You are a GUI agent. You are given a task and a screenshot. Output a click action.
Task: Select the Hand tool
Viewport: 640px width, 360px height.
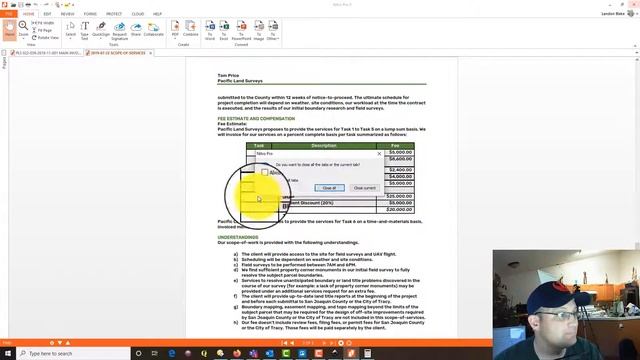(x=9, y=29)
